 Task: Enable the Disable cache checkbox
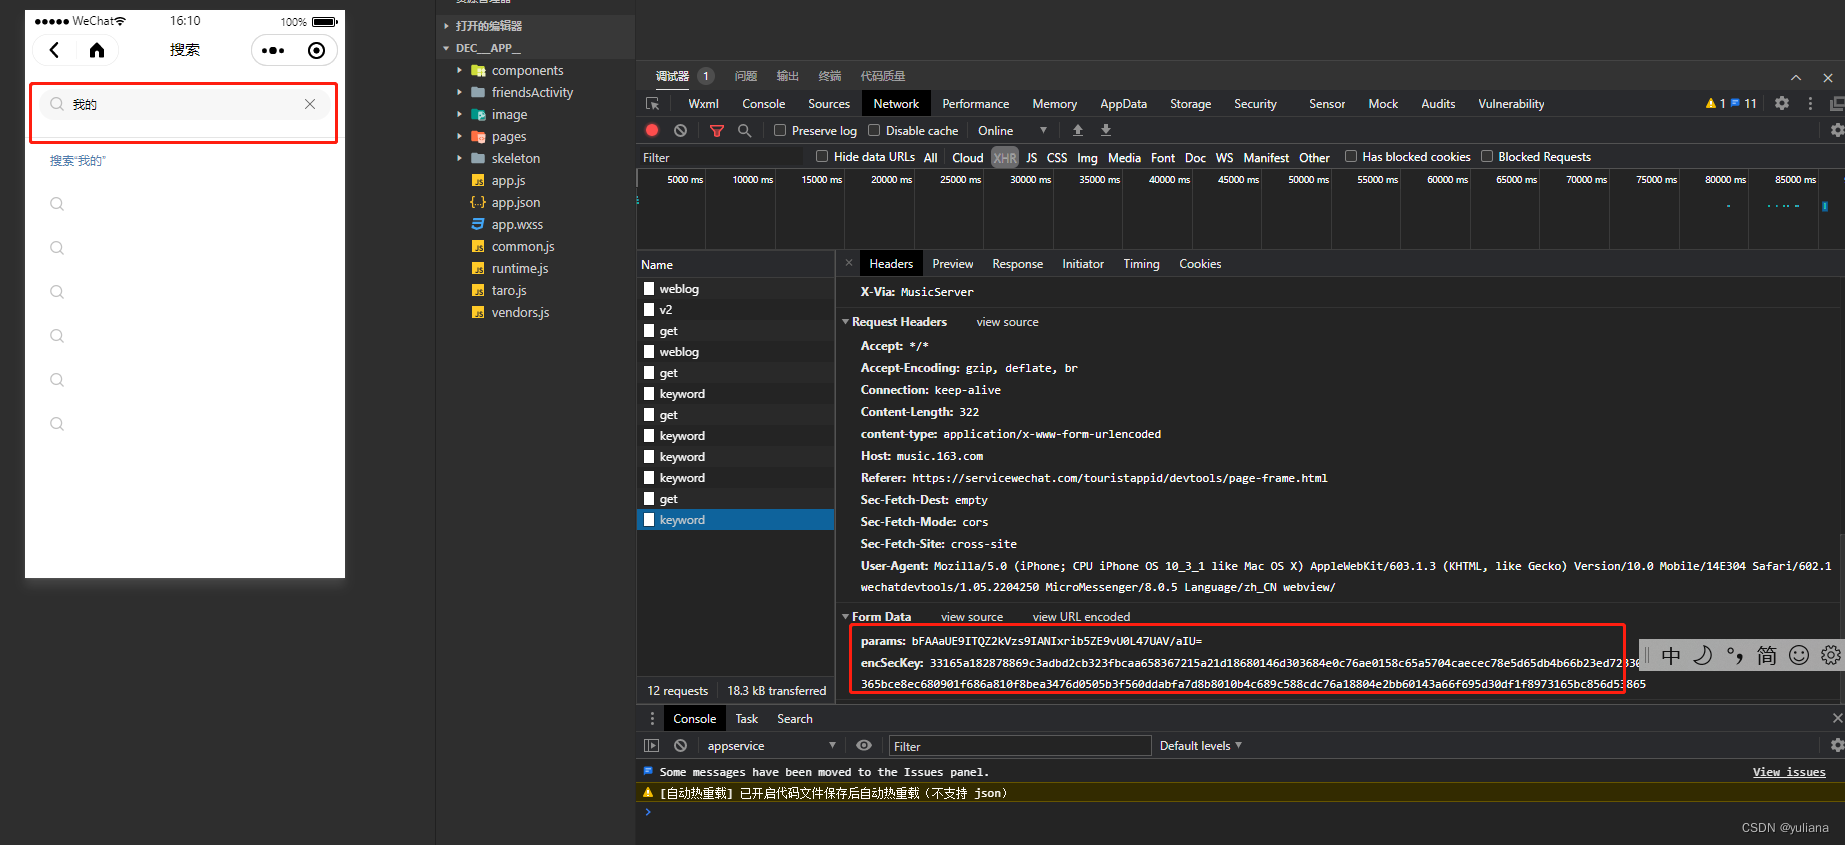coord(874,130)
